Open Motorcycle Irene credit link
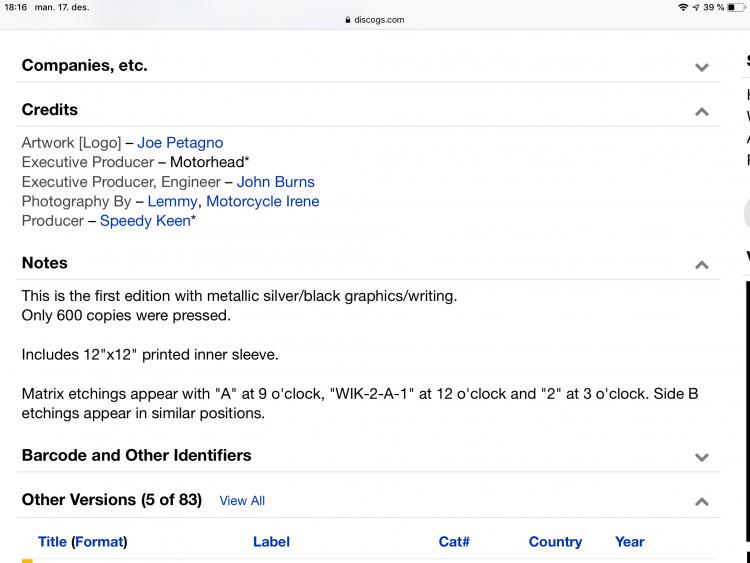Screen dimensions: 750x563 [x=262, y=201]
